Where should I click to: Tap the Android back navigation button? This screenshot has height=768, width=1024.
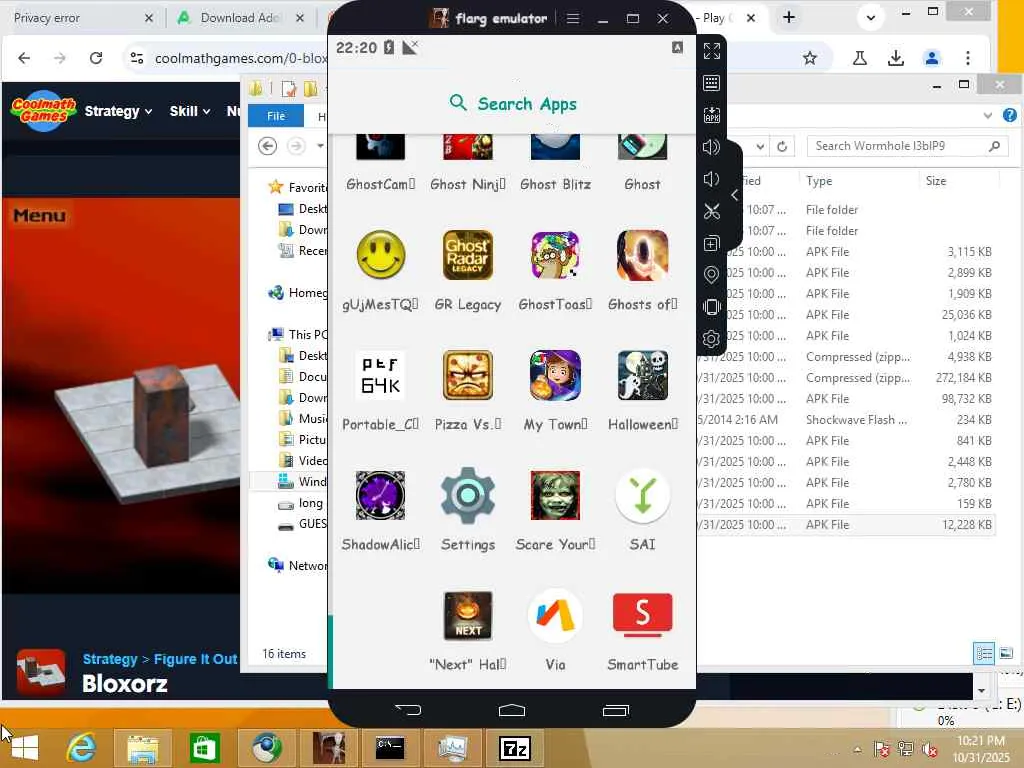(x=408, y=709)
